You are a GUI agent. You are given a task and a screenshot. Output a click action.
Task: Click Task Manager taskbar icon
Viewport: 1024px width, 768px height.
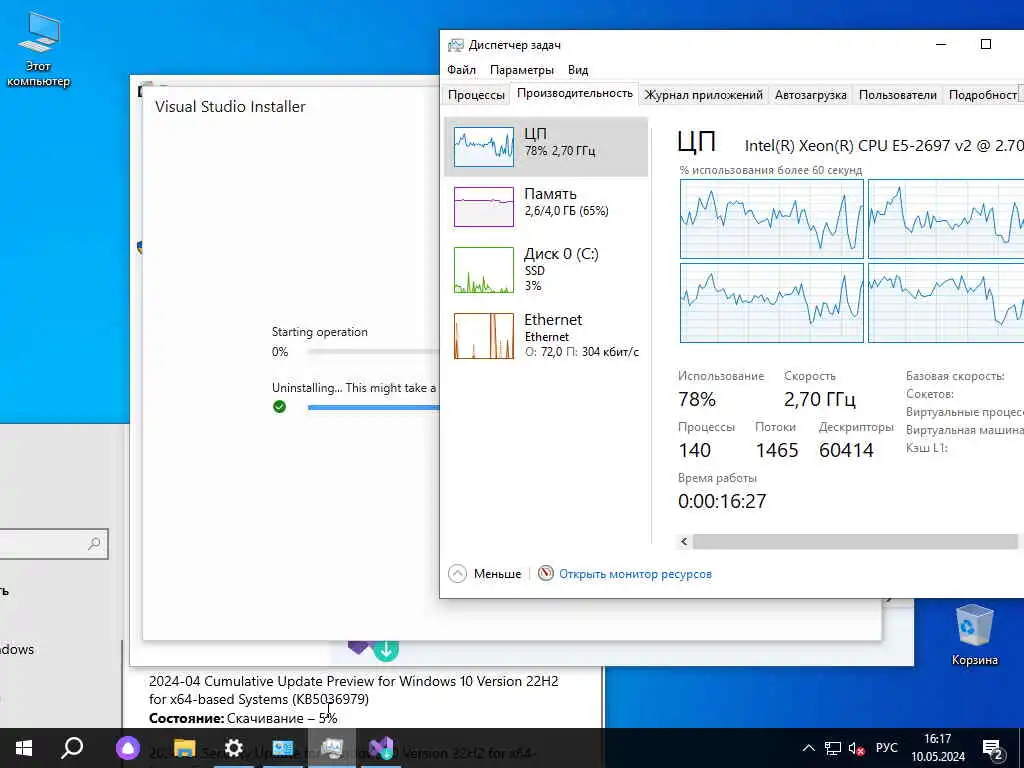click(332, 748)
